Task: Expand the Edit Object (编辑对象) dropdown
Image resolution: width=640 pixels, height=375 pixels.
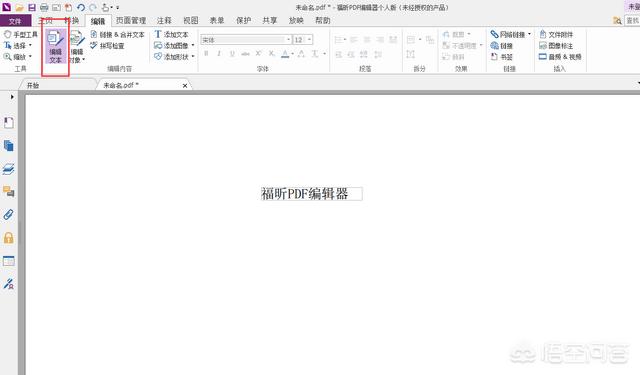Action: click(x=83, y=60)
